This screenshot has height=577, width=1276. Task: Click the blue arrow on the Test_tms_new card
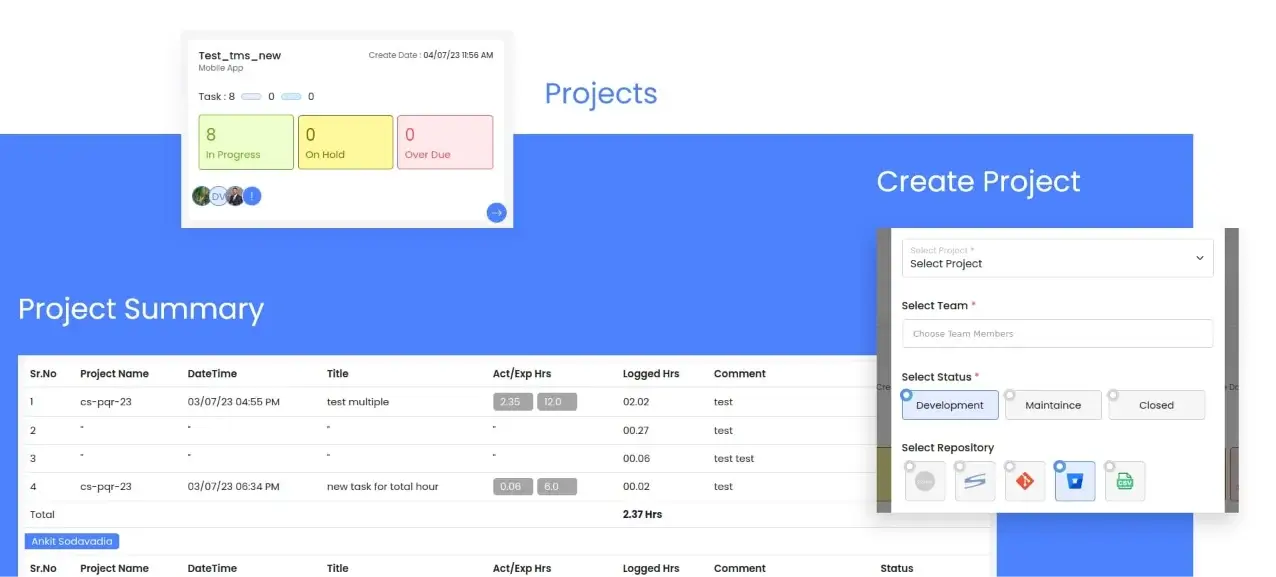click(x=496, y=212)
